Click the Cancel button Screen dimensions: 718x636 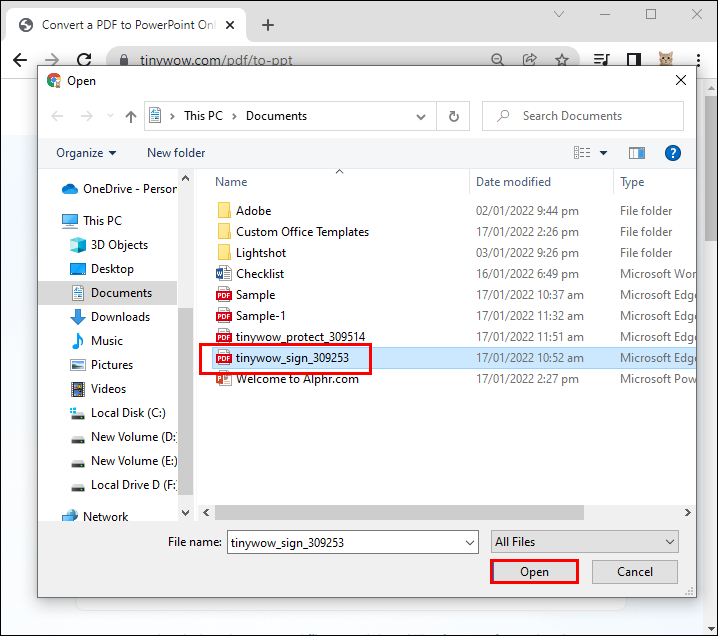click(635, 572)
